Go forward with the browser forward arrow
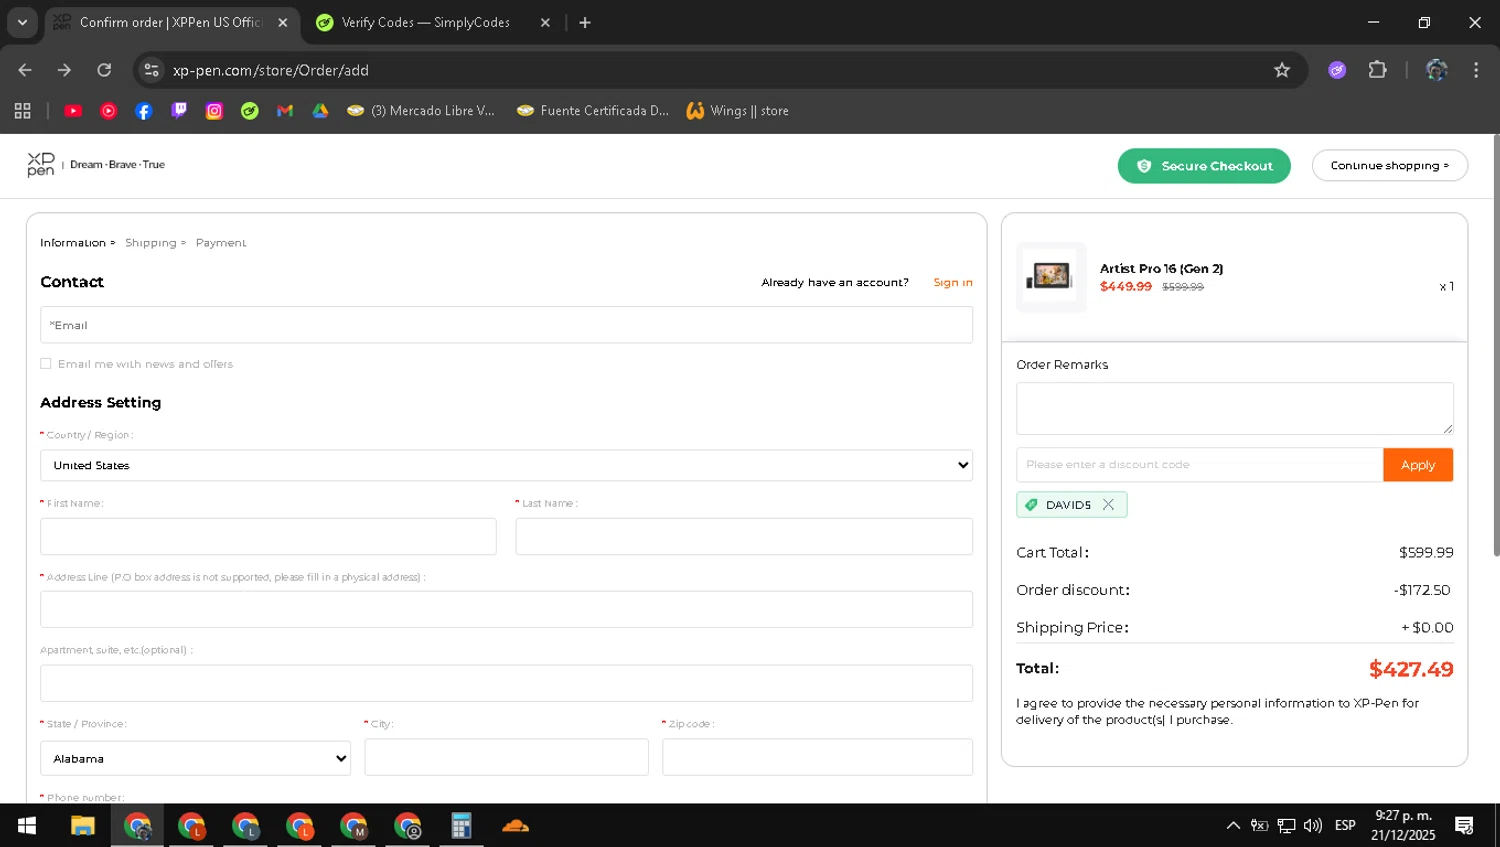Image resolution: width=1500 pixels, height=847 pixels. tap(64, 70)
